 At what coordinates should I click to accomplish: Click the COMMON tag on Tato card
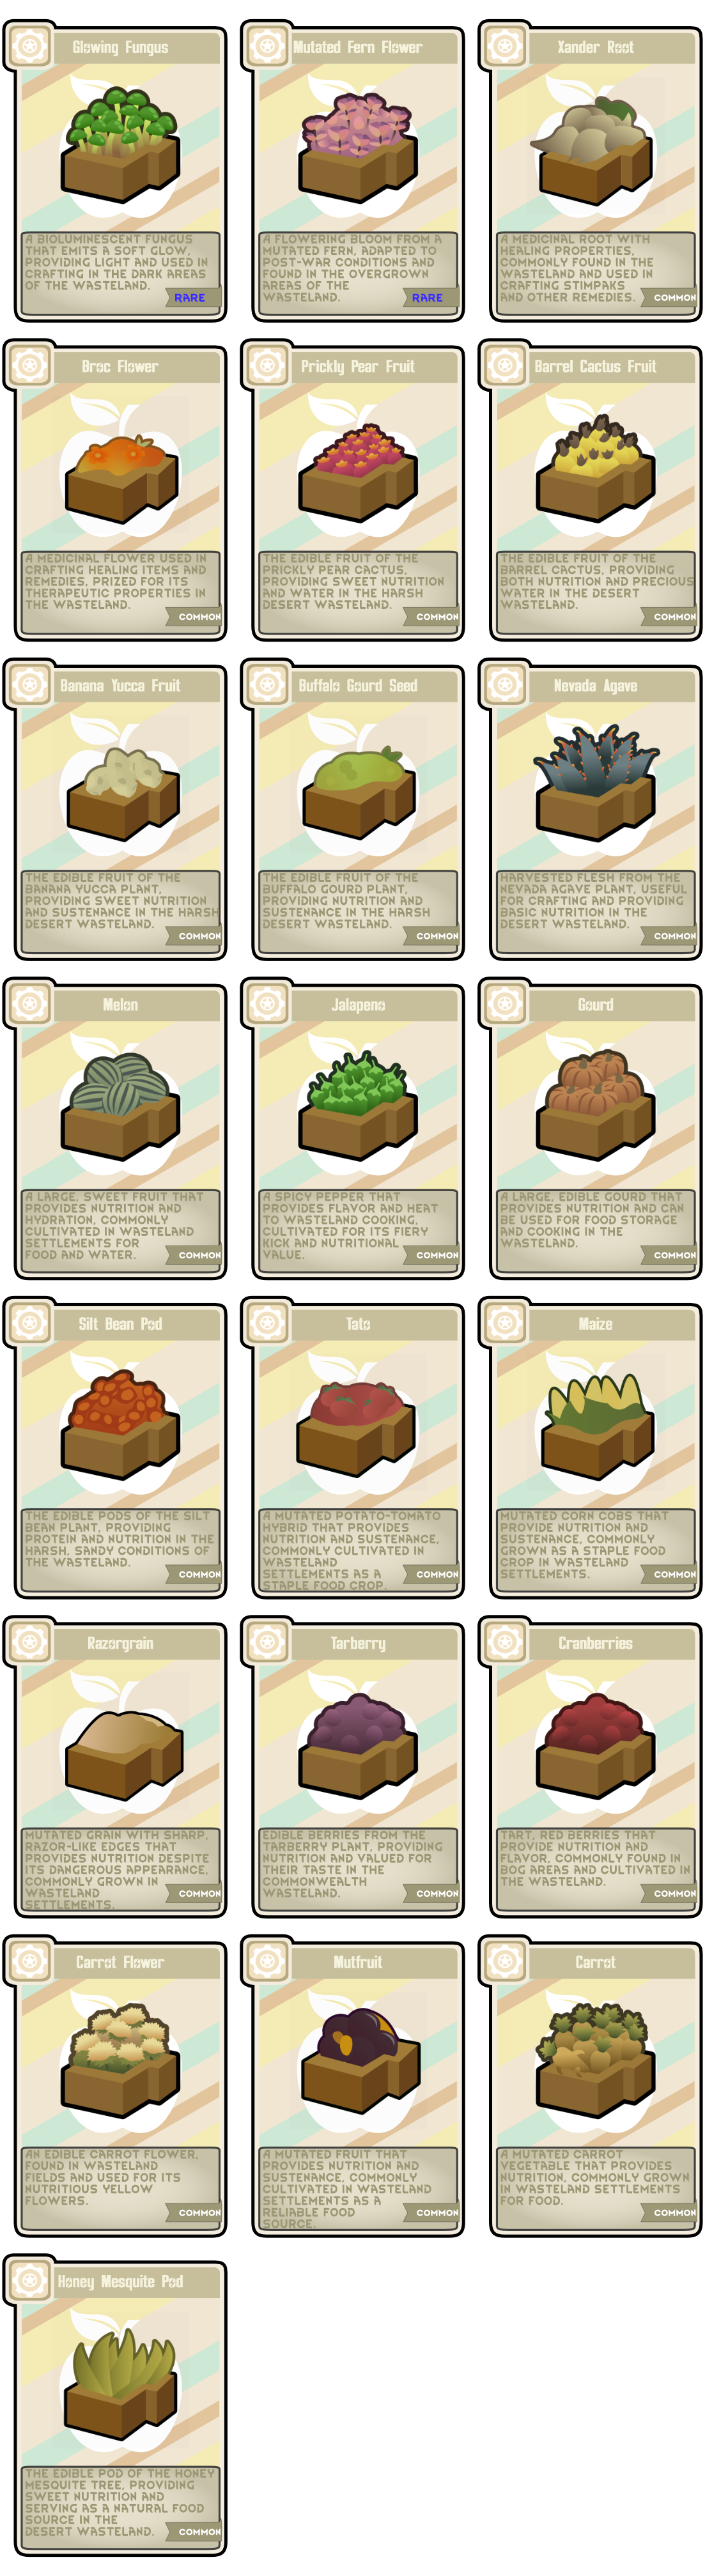tap(437, 1574)
